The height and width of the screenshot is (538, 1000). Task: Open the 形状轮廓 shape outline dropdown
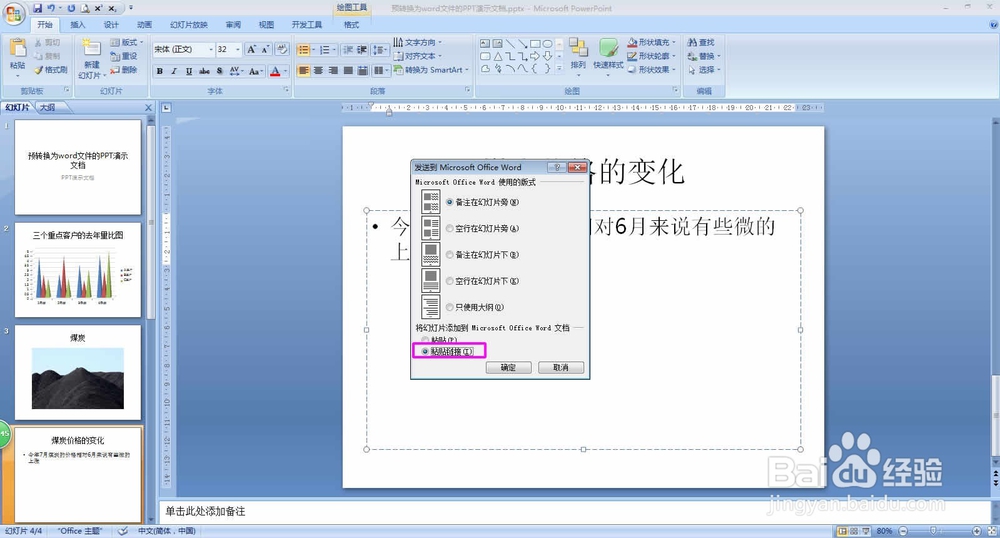pyautogui.click(x=651, y=56)
